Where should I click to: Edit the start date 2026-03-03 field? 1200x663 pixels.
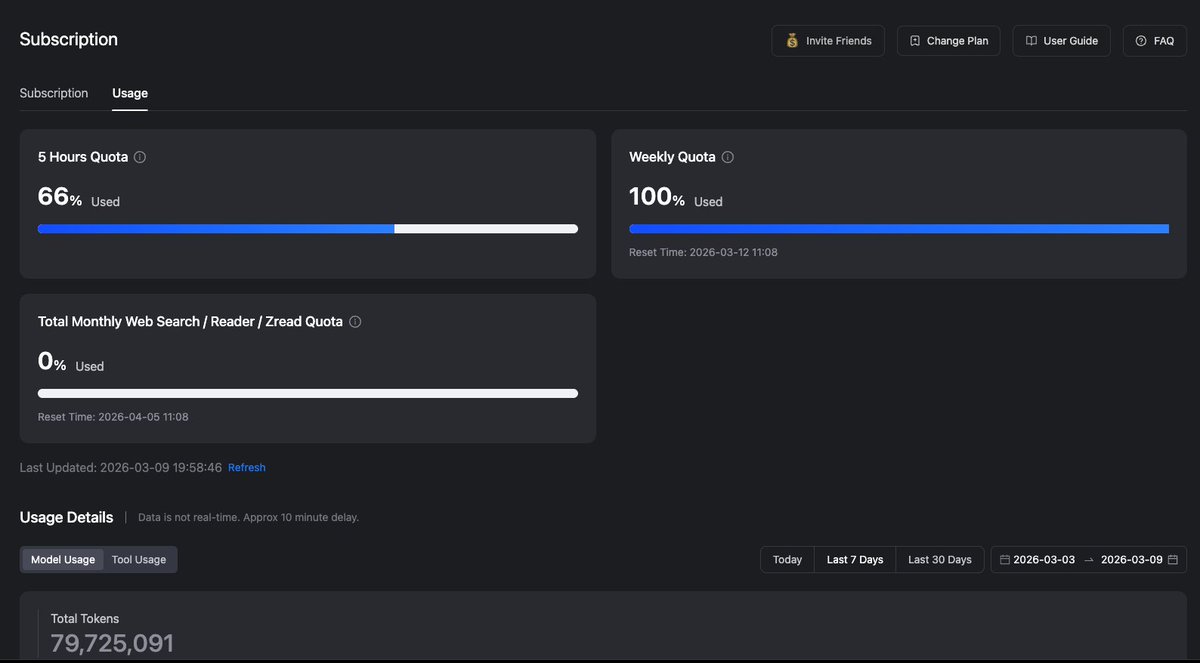pyautogui.click(x=1044, y=560)
